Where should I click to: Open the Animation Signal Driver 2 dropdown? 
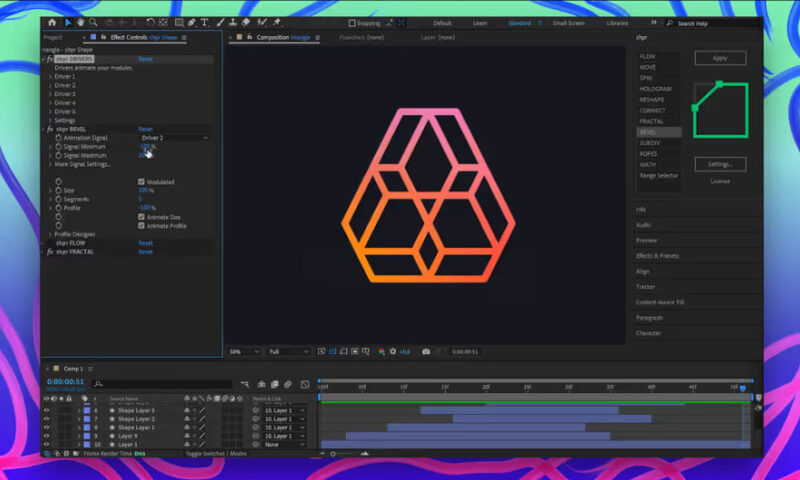click(x=174, y=137)
